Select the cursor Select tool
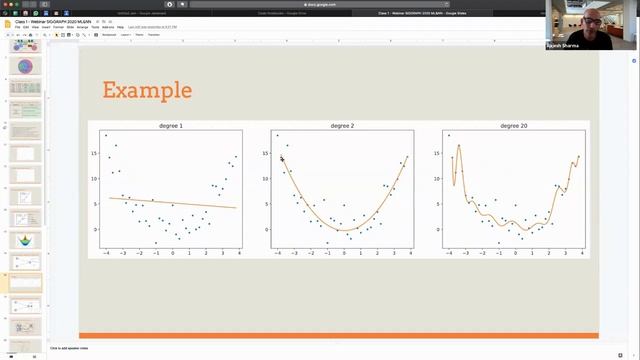 [x=56, y=35]
